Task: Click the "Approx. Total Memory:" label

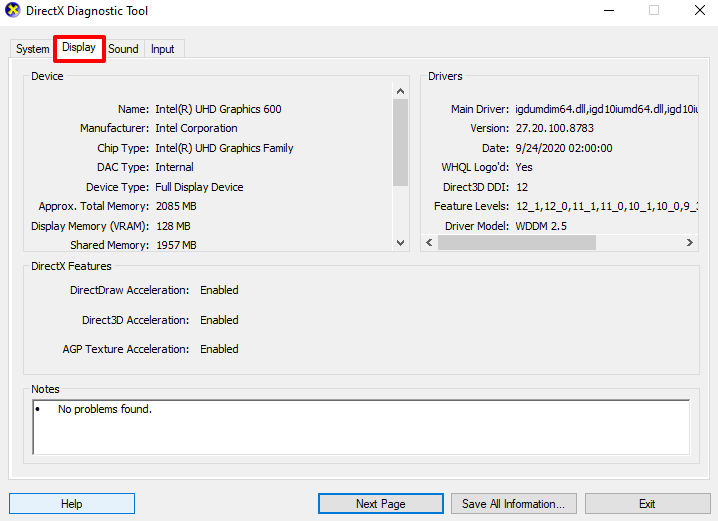Action: (94, 206)
